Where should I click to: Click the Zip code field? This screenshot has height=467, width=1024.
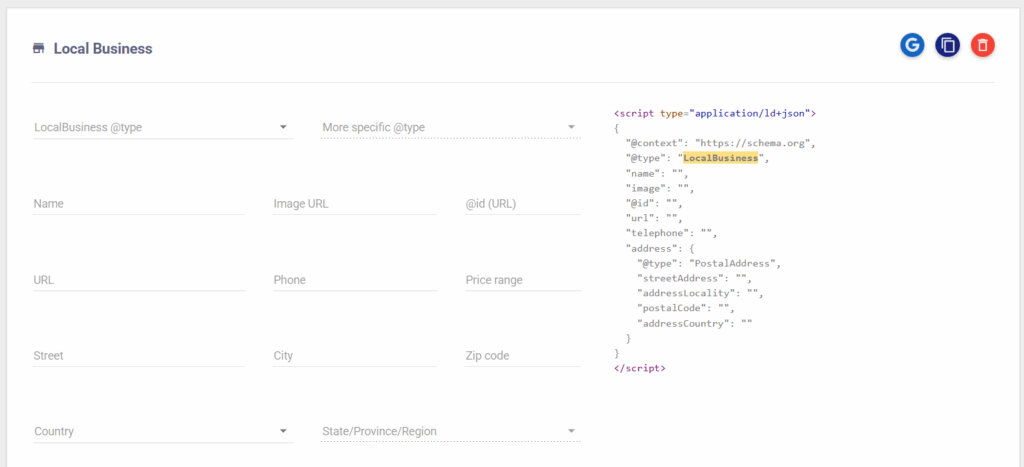pyautogui.click(x=523, y=355)
